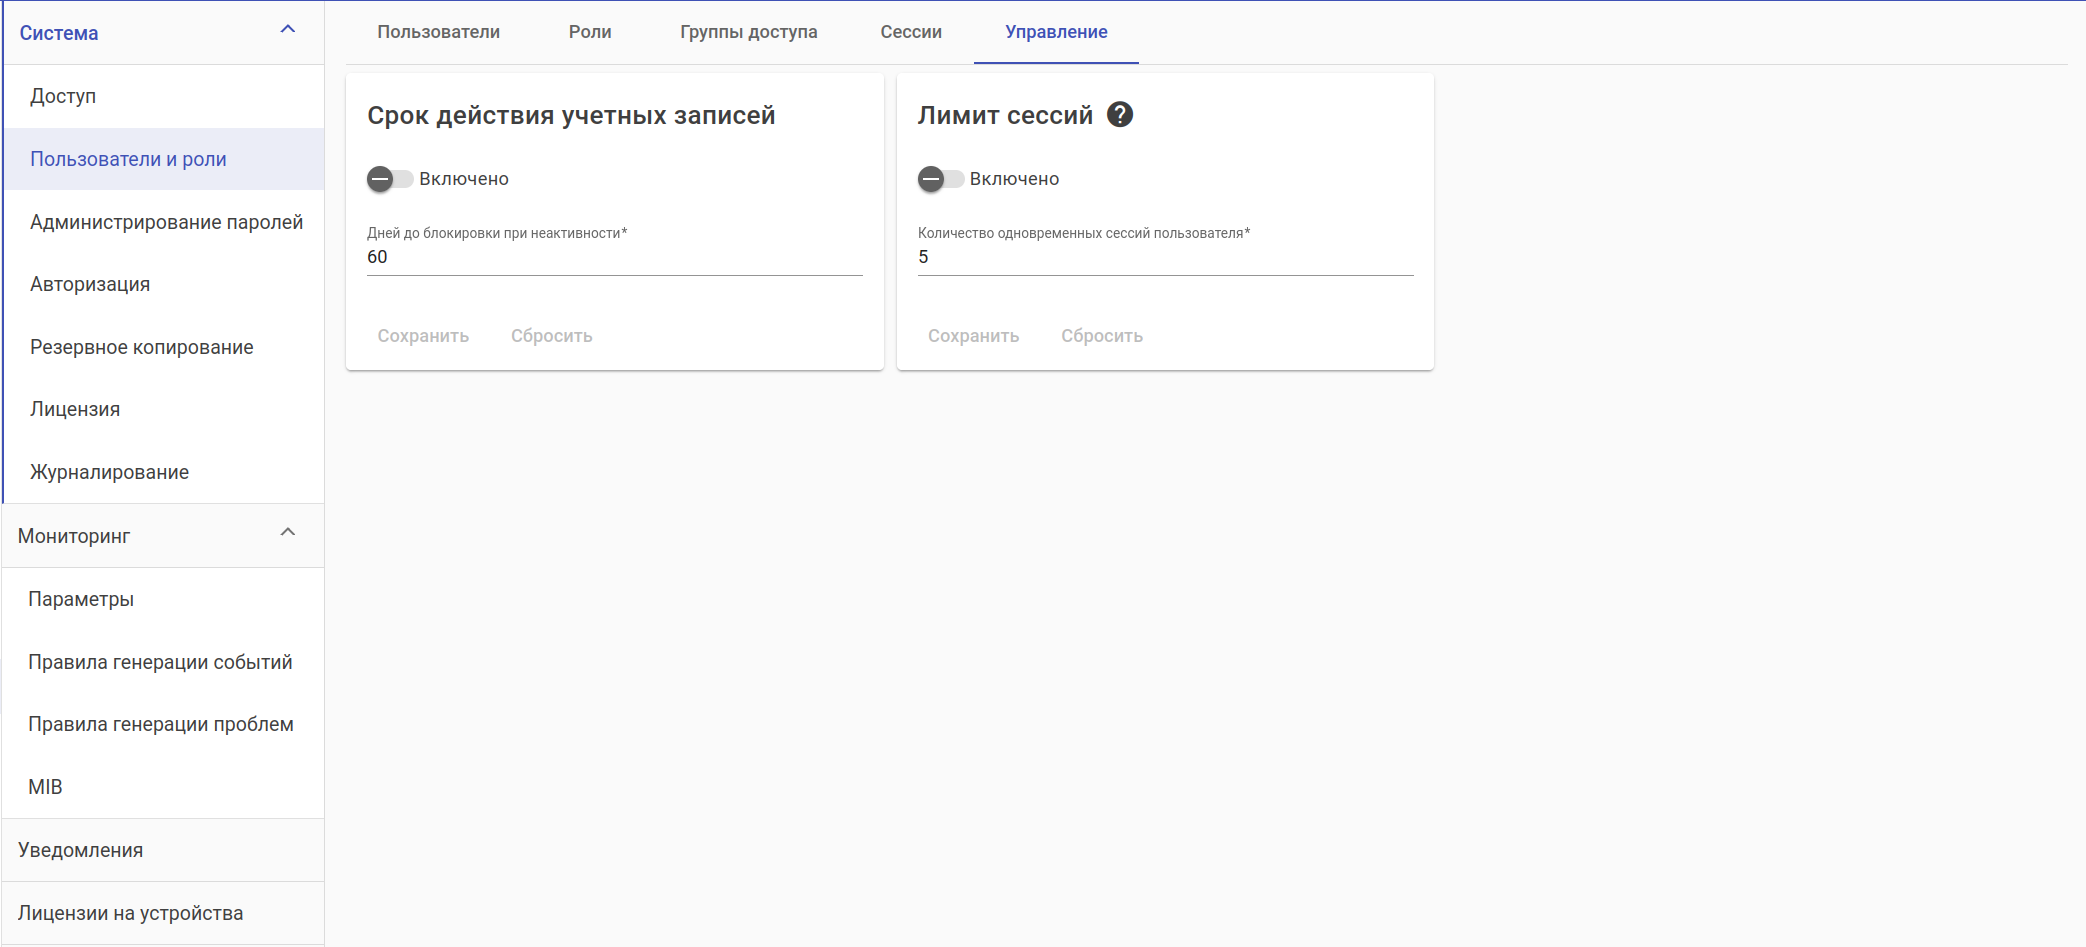Enable the account expiration toggle
Screen dimensions: 2086x947
pos(389,179)
